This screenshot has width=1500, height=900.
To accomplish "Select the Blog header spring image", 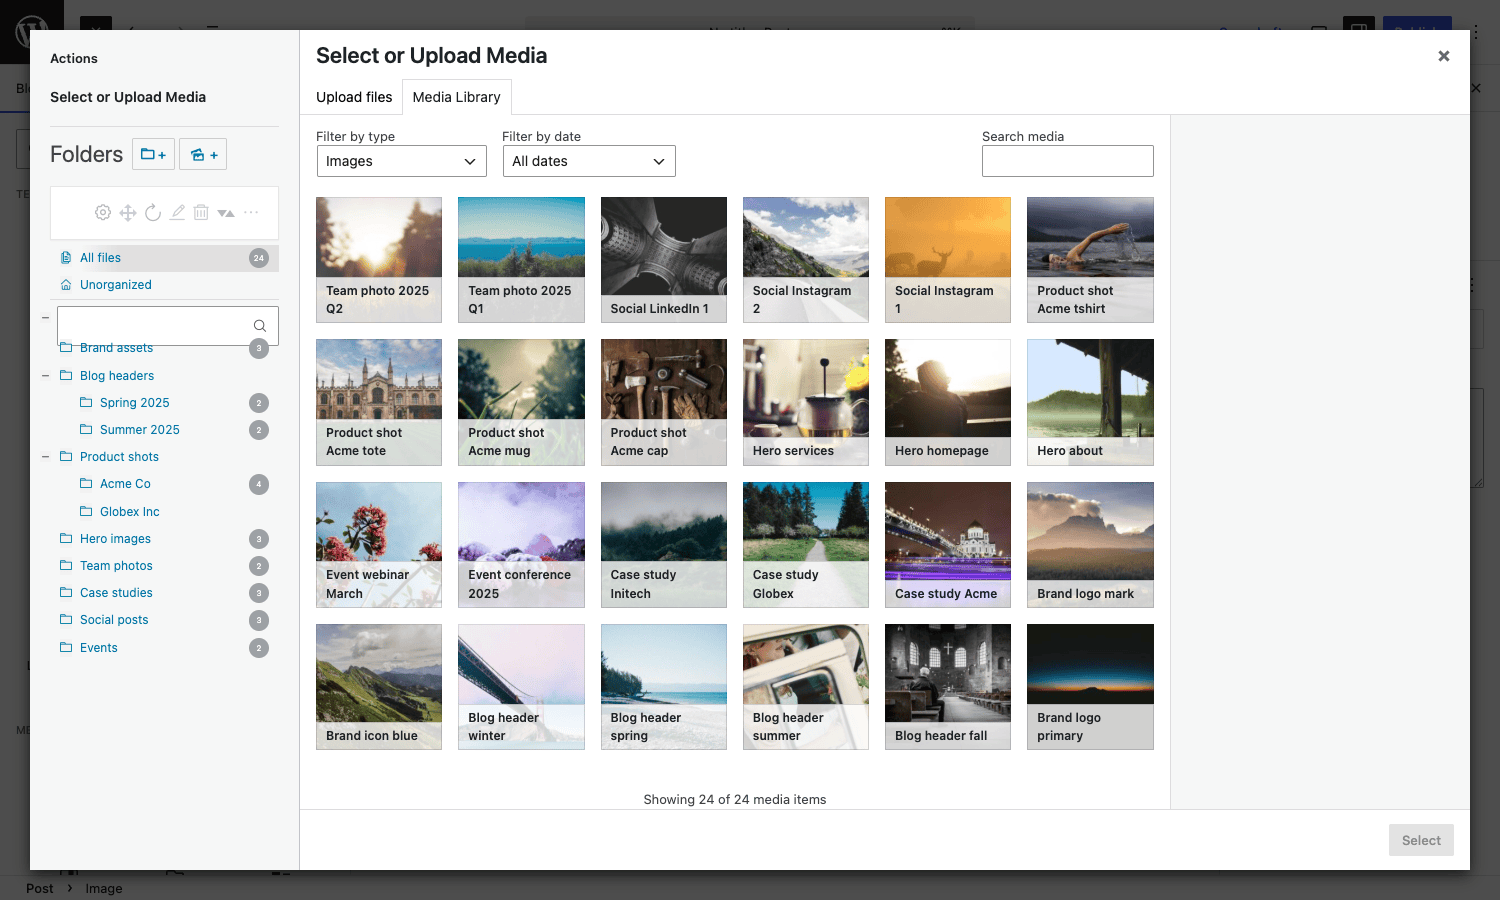I will click(x=664, y=687).
